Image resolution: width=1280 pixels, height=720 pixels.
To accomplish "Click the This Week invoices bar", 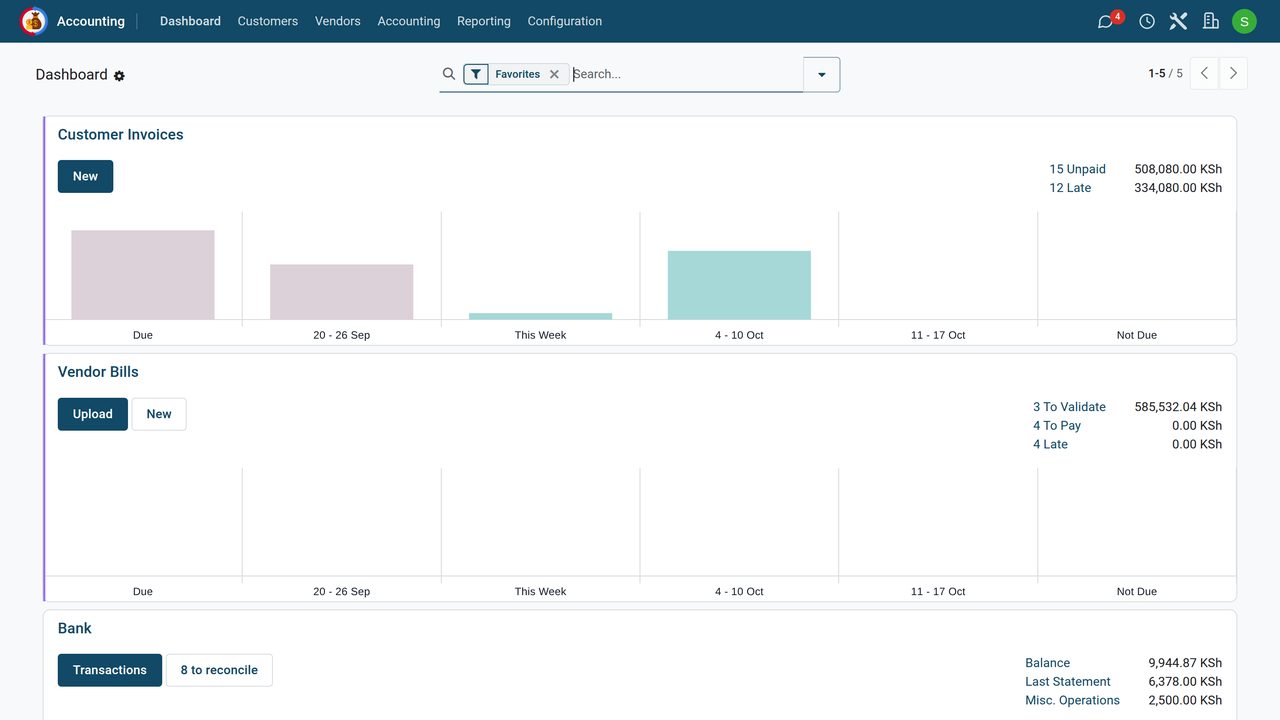I will pos(540,316).
